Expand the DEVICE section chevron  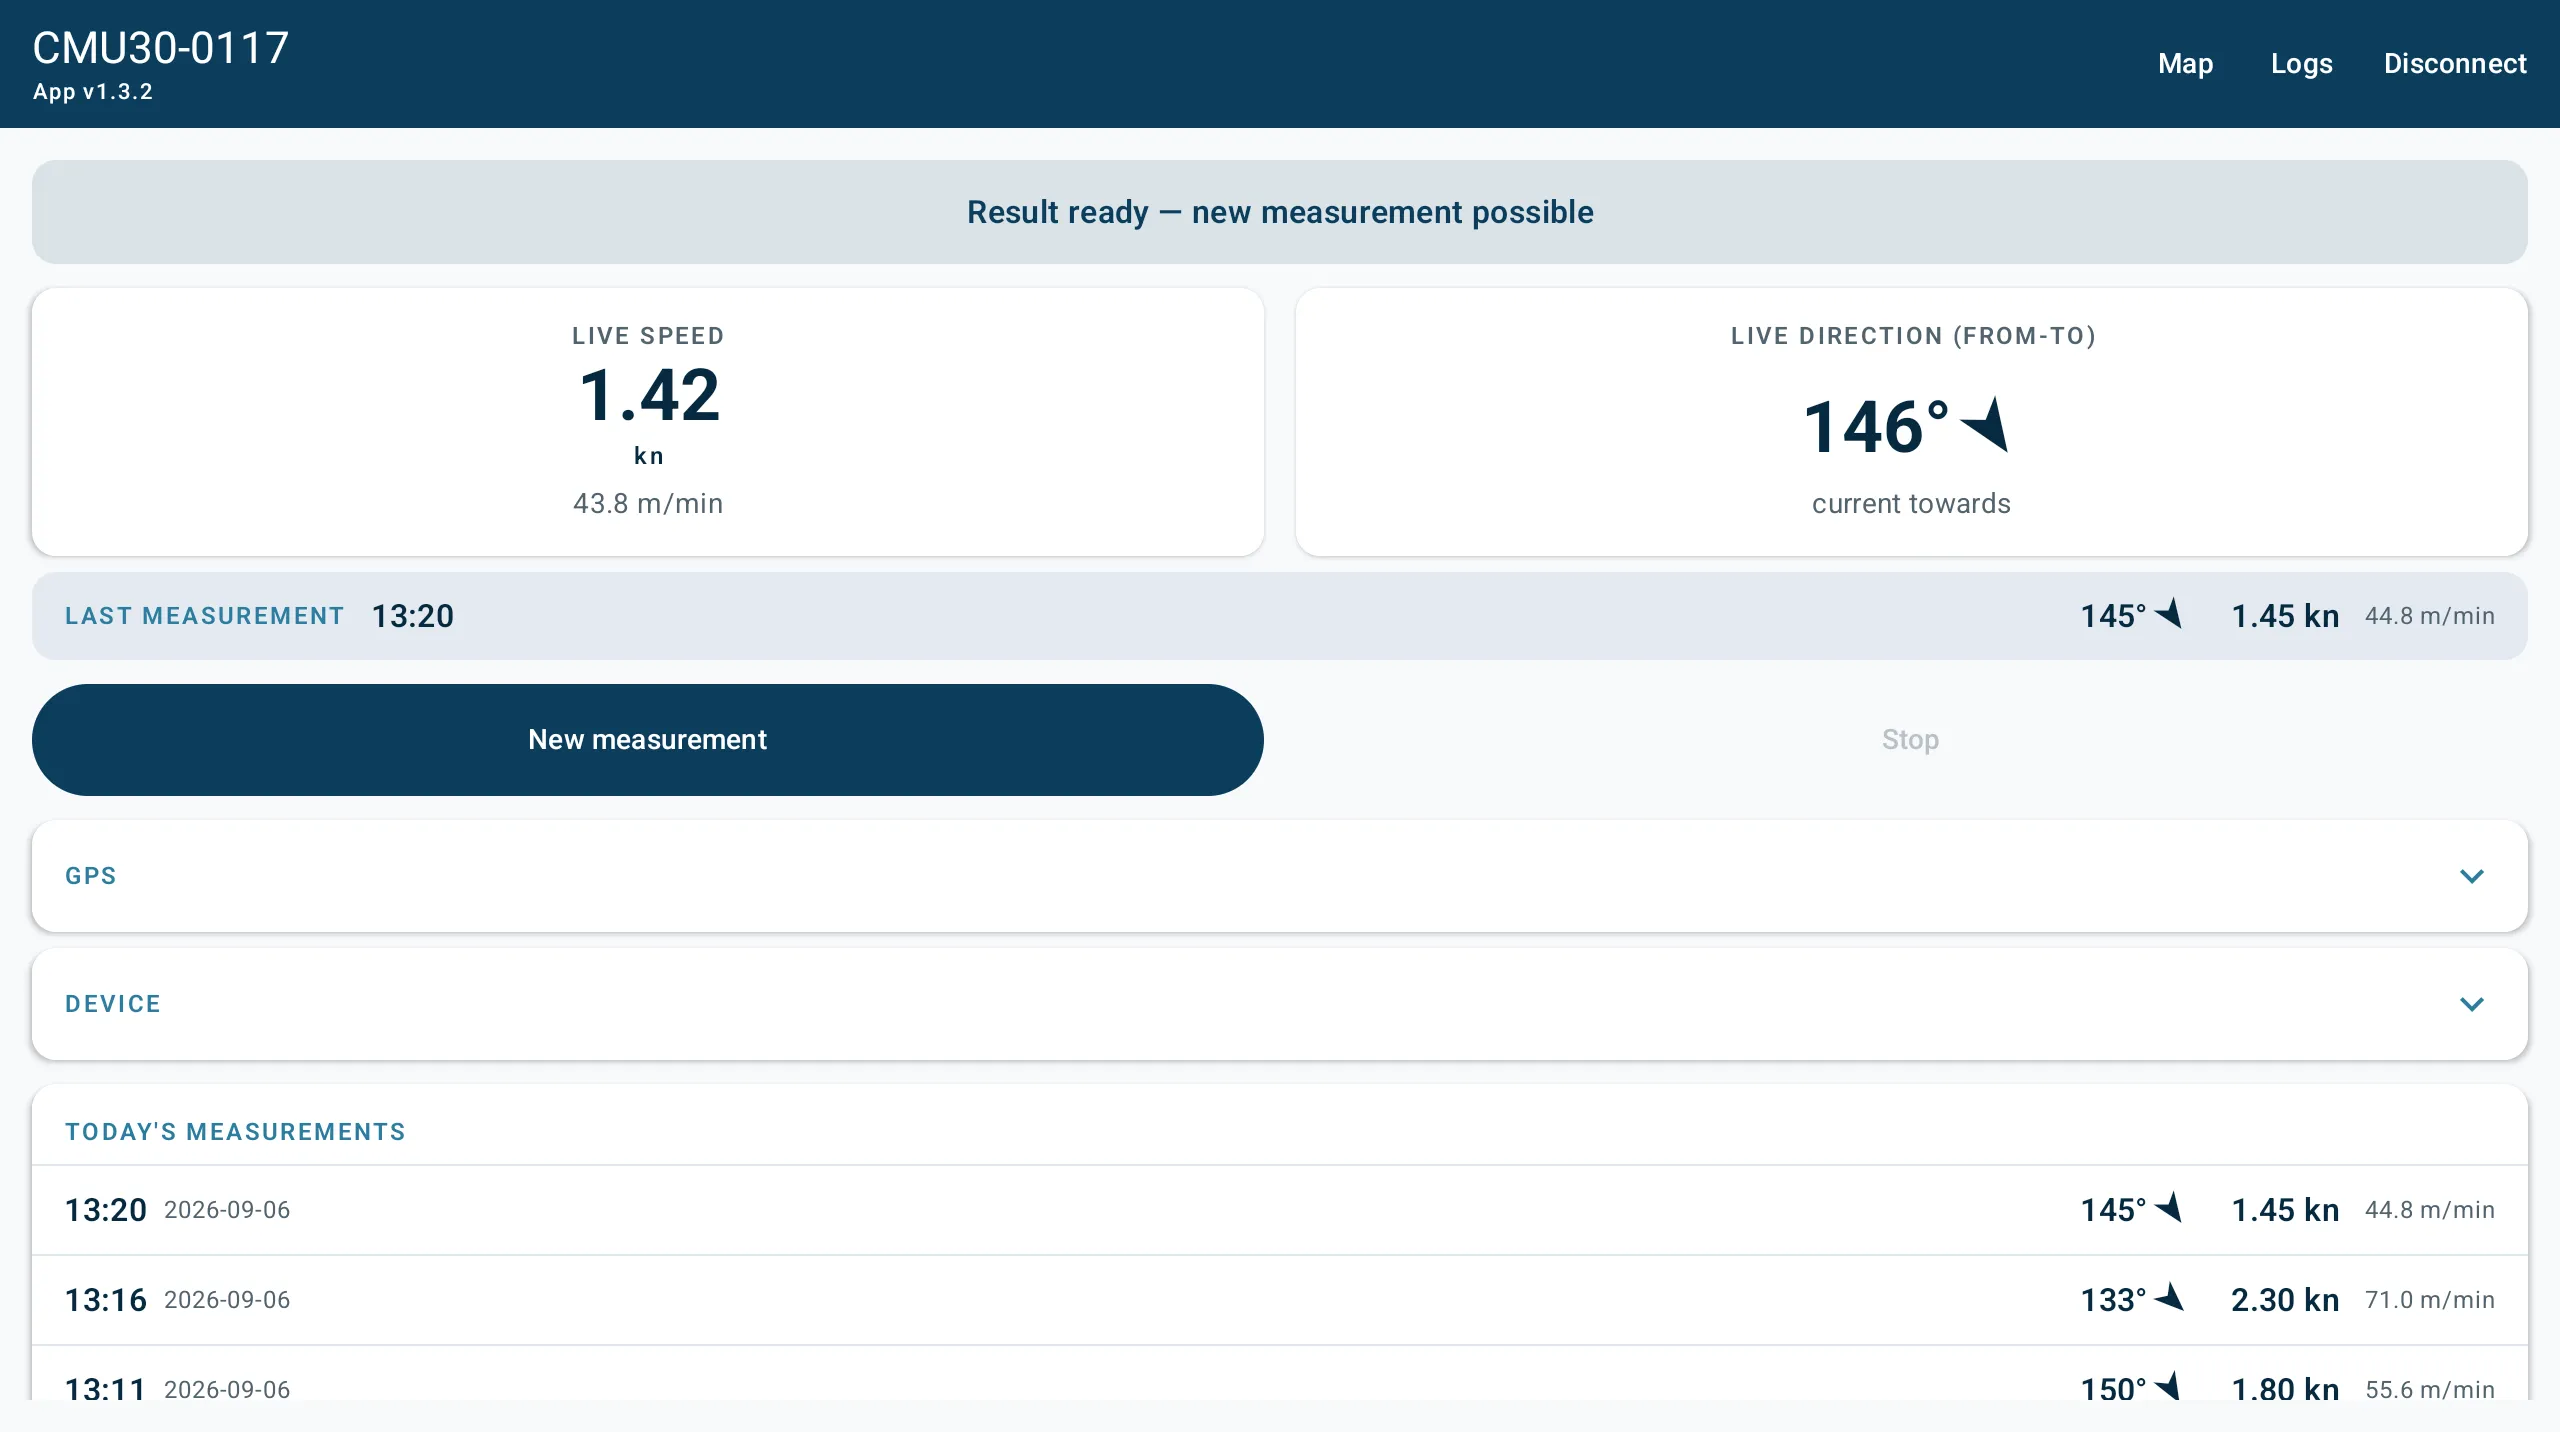2472,1004
